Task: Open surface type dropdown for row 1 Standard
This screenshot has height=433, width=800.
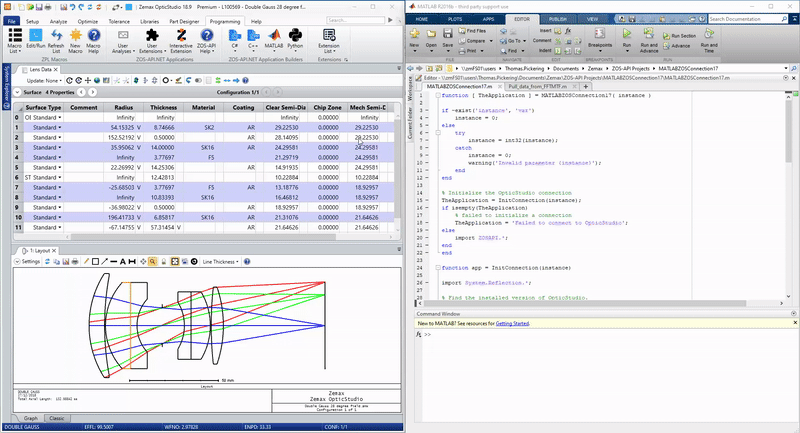Action: pyautogui.click(x=60, y=128)
